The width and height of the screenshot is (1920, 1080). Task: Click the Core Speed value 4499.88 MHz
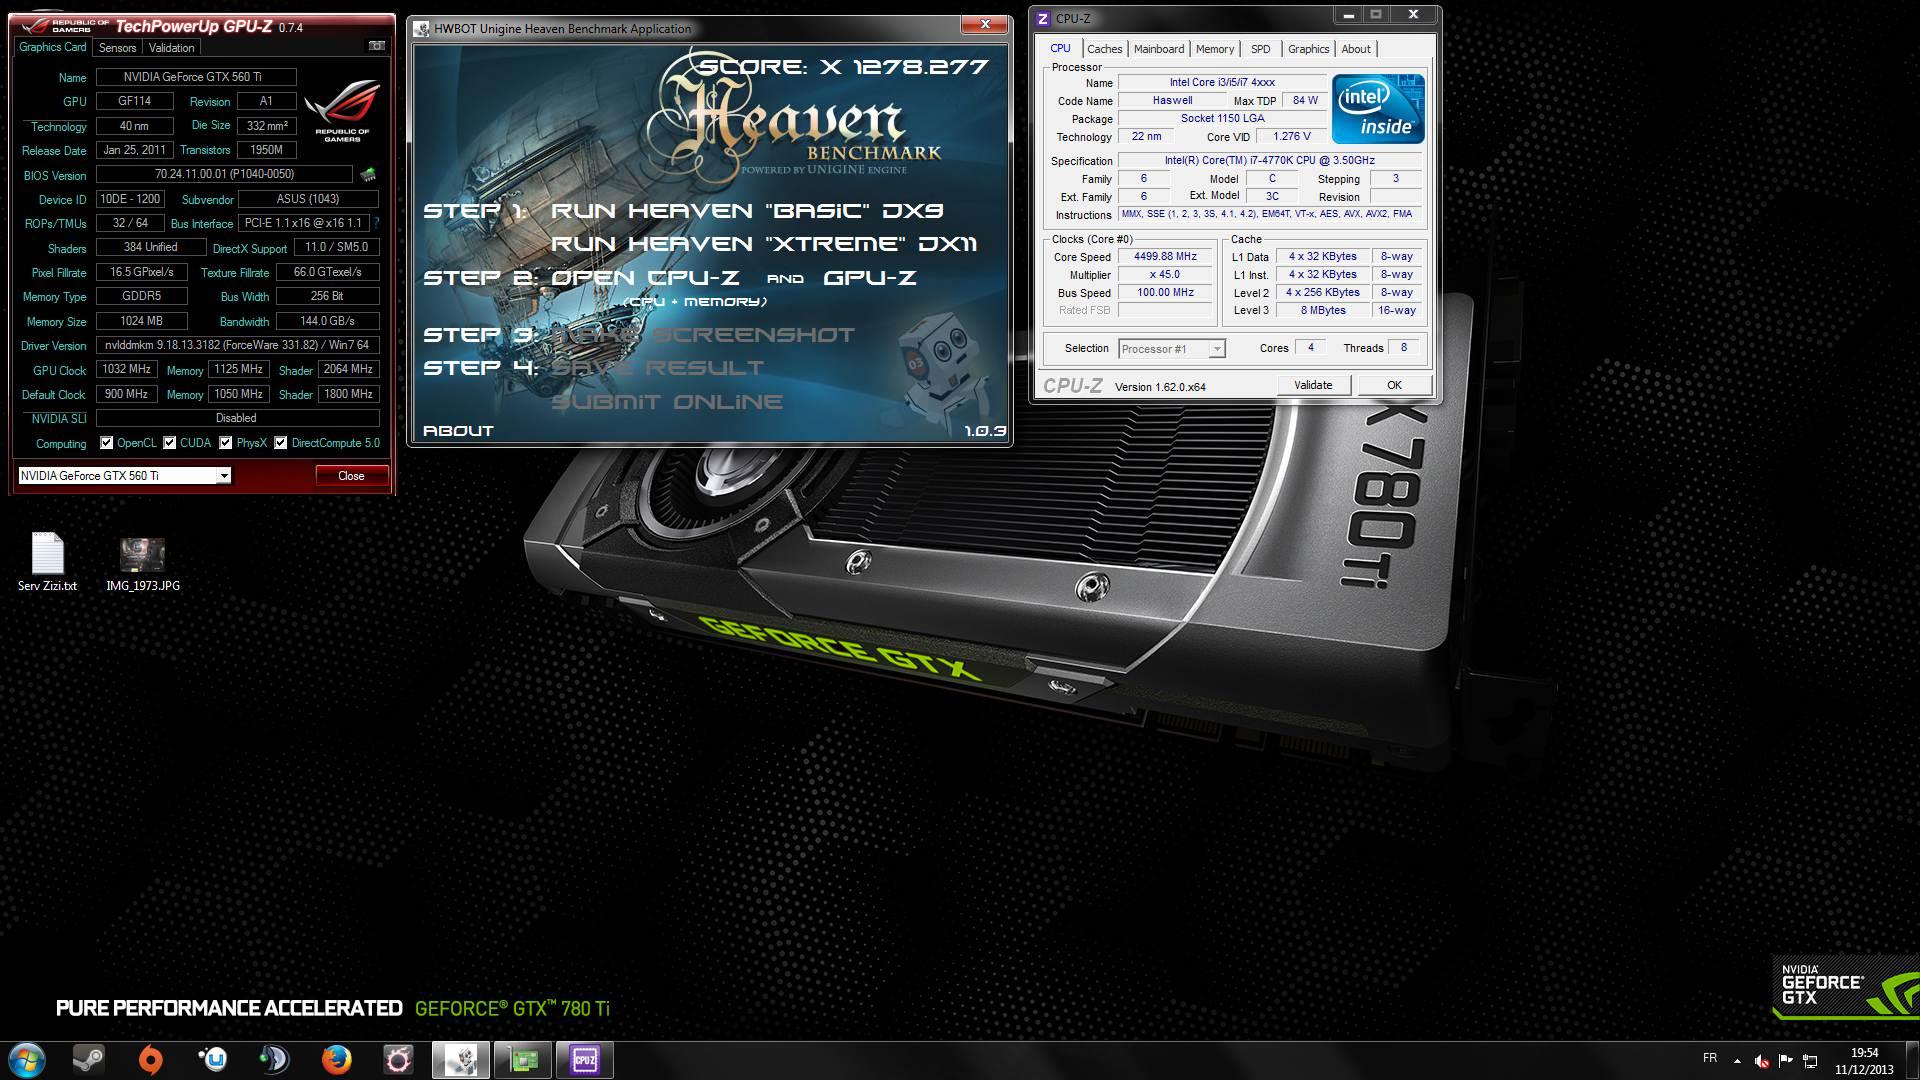[x=1165, y=257]
